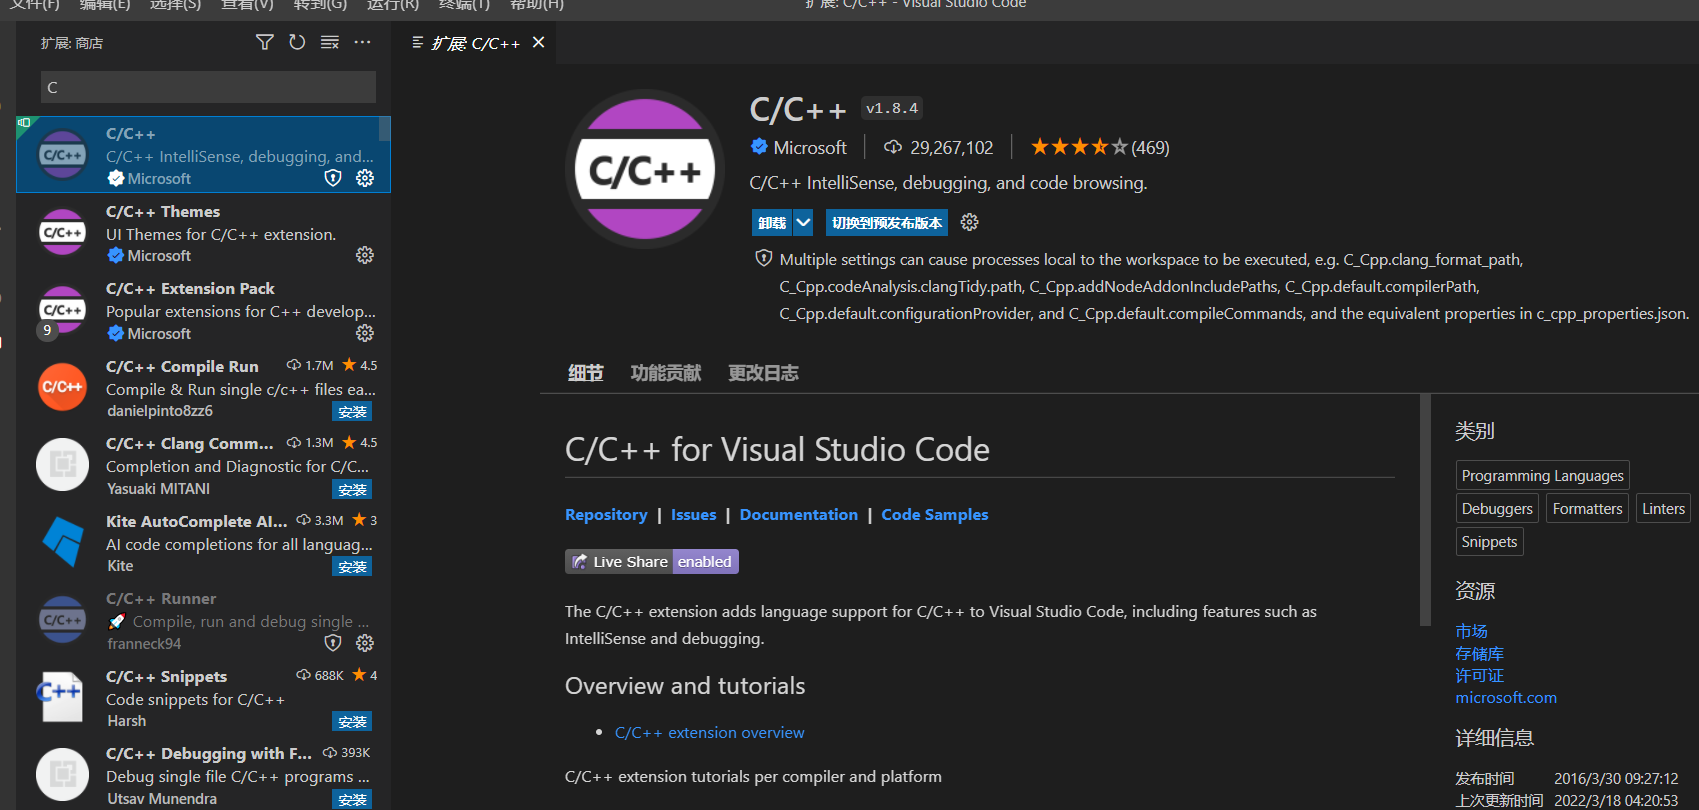Select the Snippets category tag

1489,541
